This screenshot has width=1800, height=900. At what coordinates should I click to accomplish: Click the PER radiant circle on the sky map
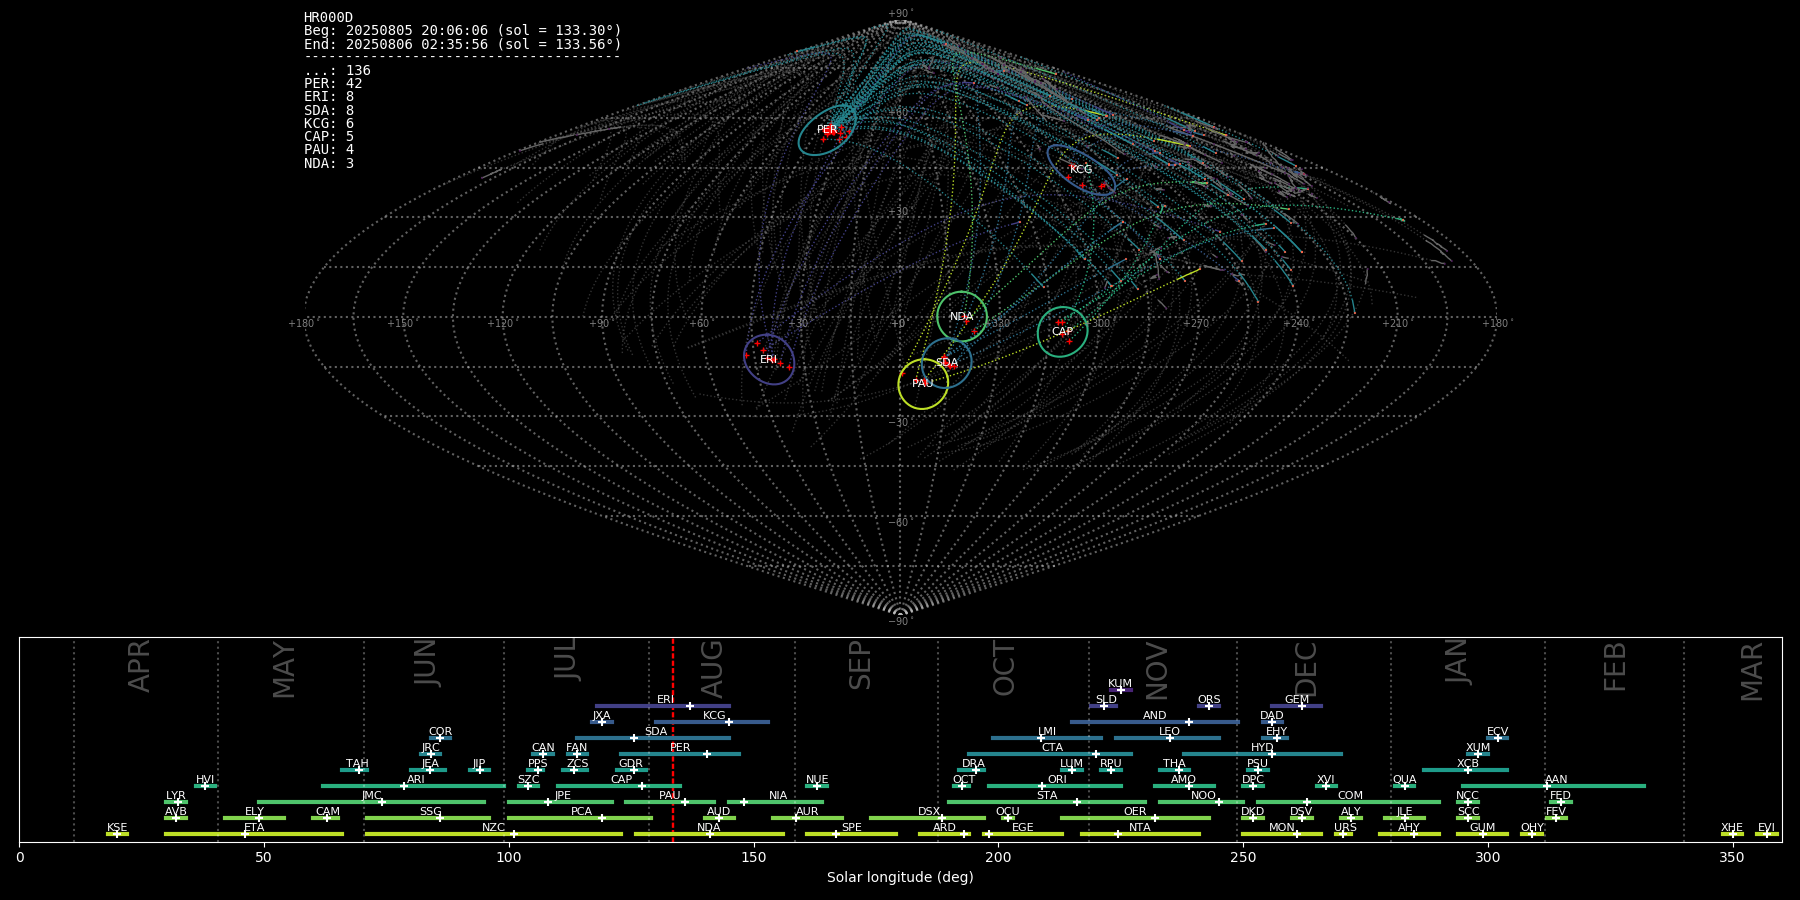pos(827,130)
